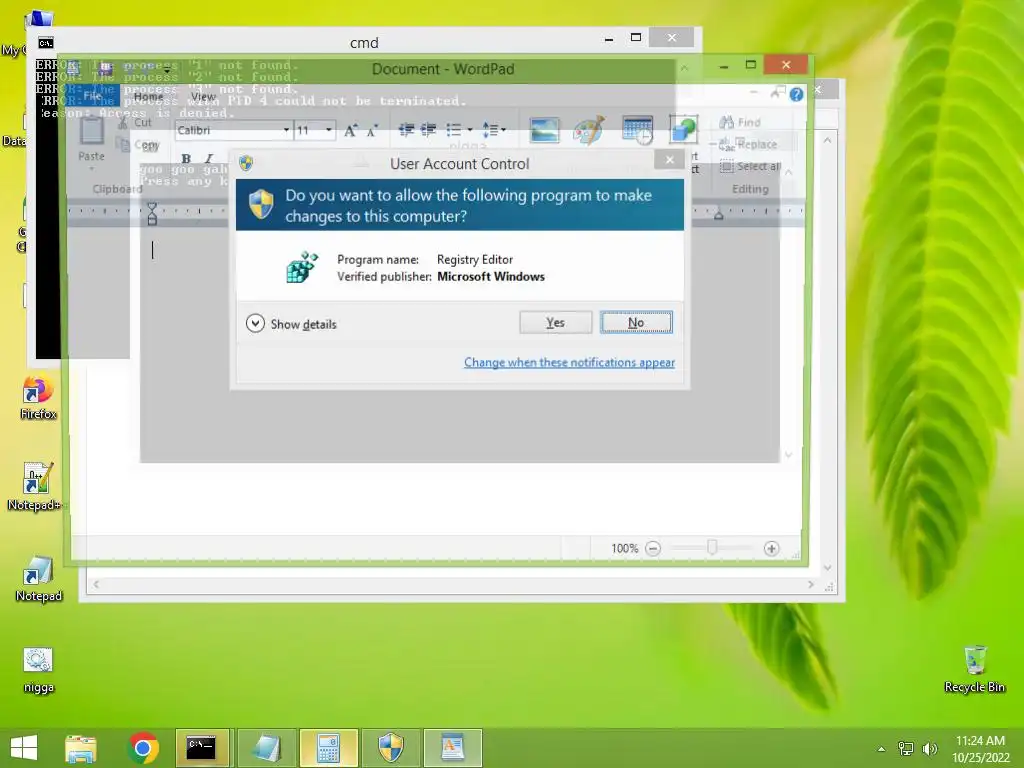Click the WordPad zoom slider handle
Image resolution: width=1024 pixels, height=768 pixels.
coord(712,548)
